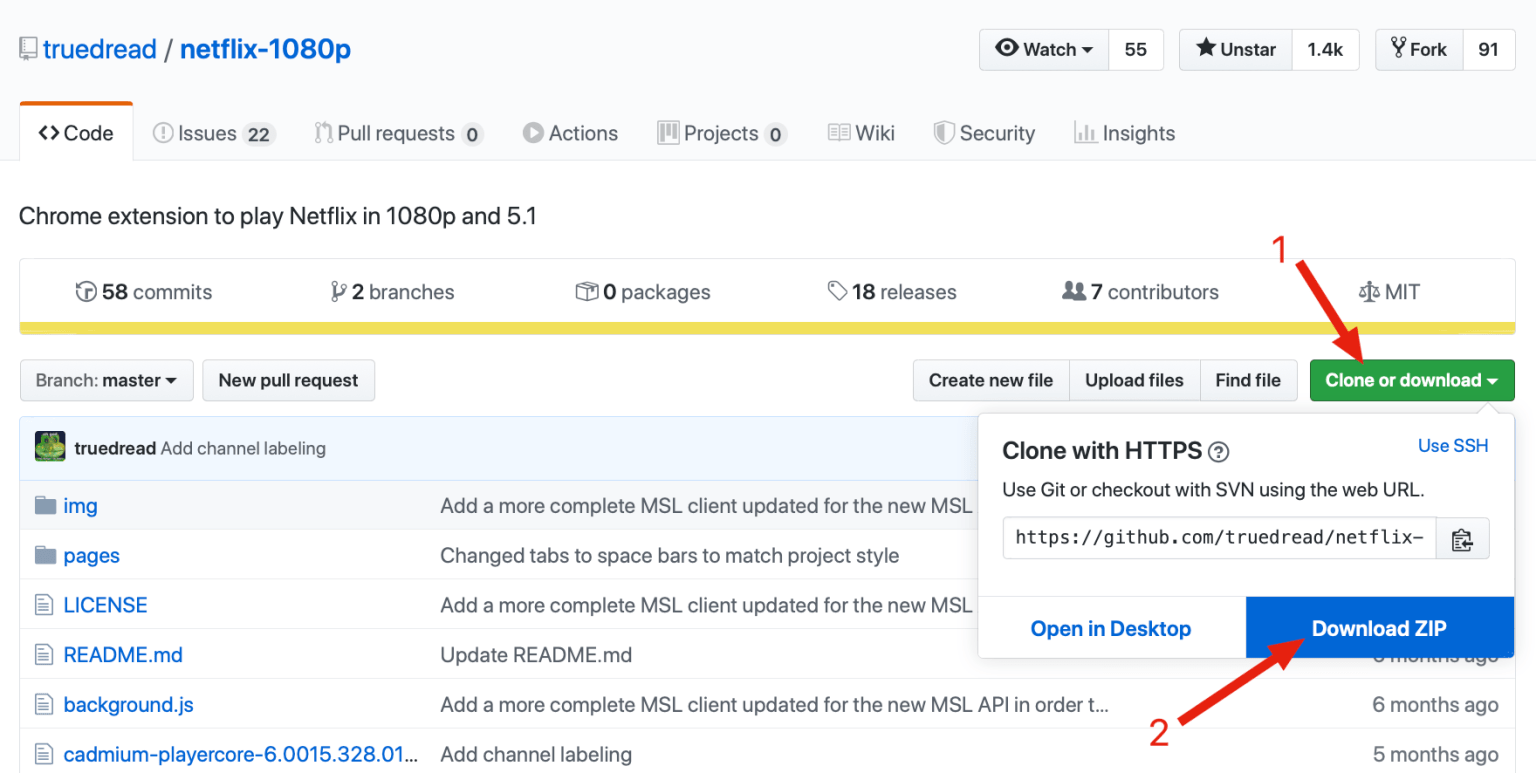Click the New pull request button
This screenshot has height=773, width=1536.
click(x=288, y=380)
